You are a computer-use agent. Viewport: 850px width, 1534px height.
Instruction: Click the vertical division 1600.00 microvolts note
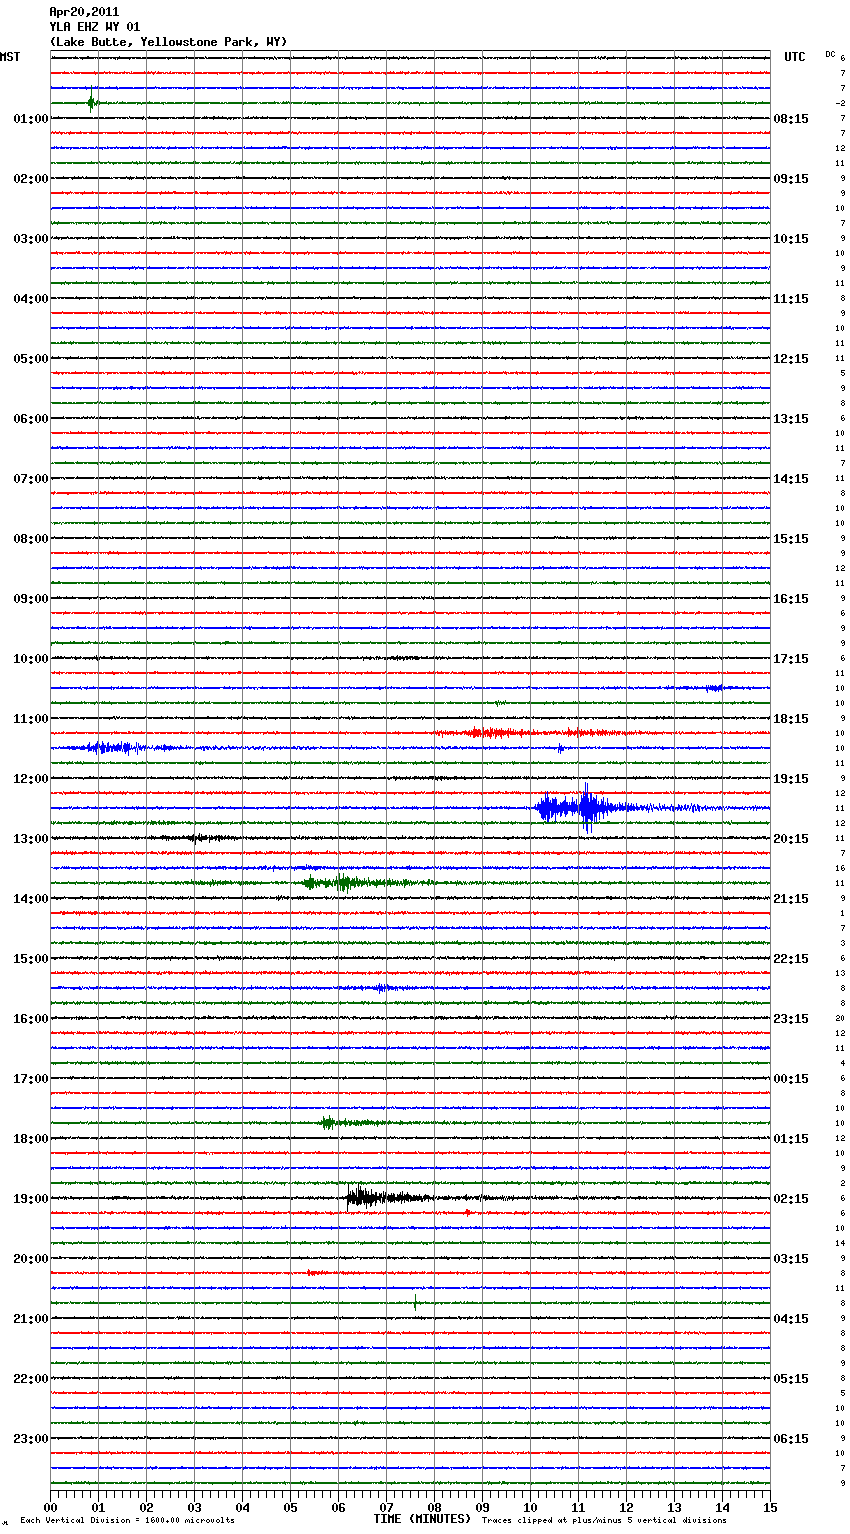click(128, 1520)
